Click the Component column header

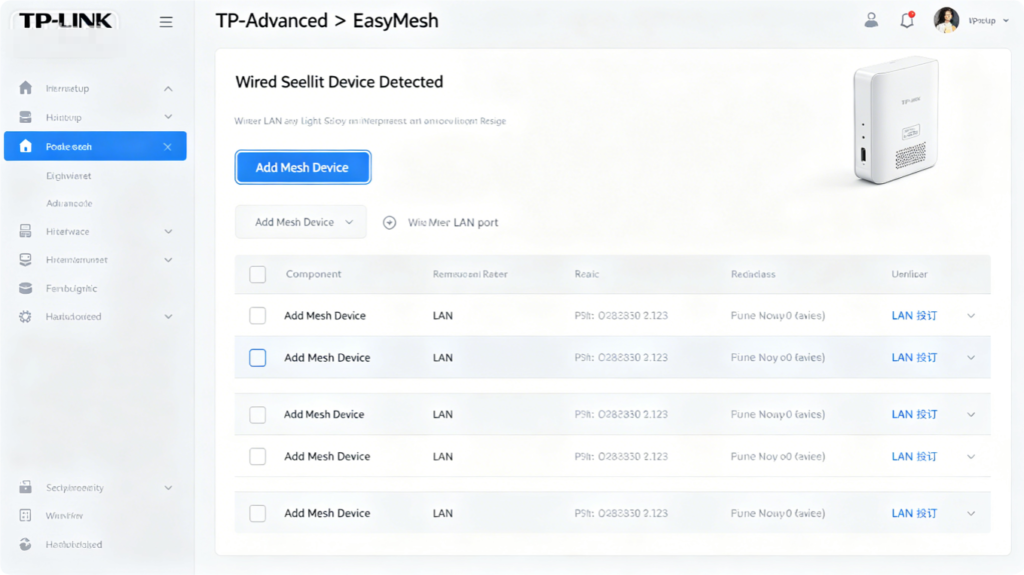pyautogui.click(x=313, y=274)
